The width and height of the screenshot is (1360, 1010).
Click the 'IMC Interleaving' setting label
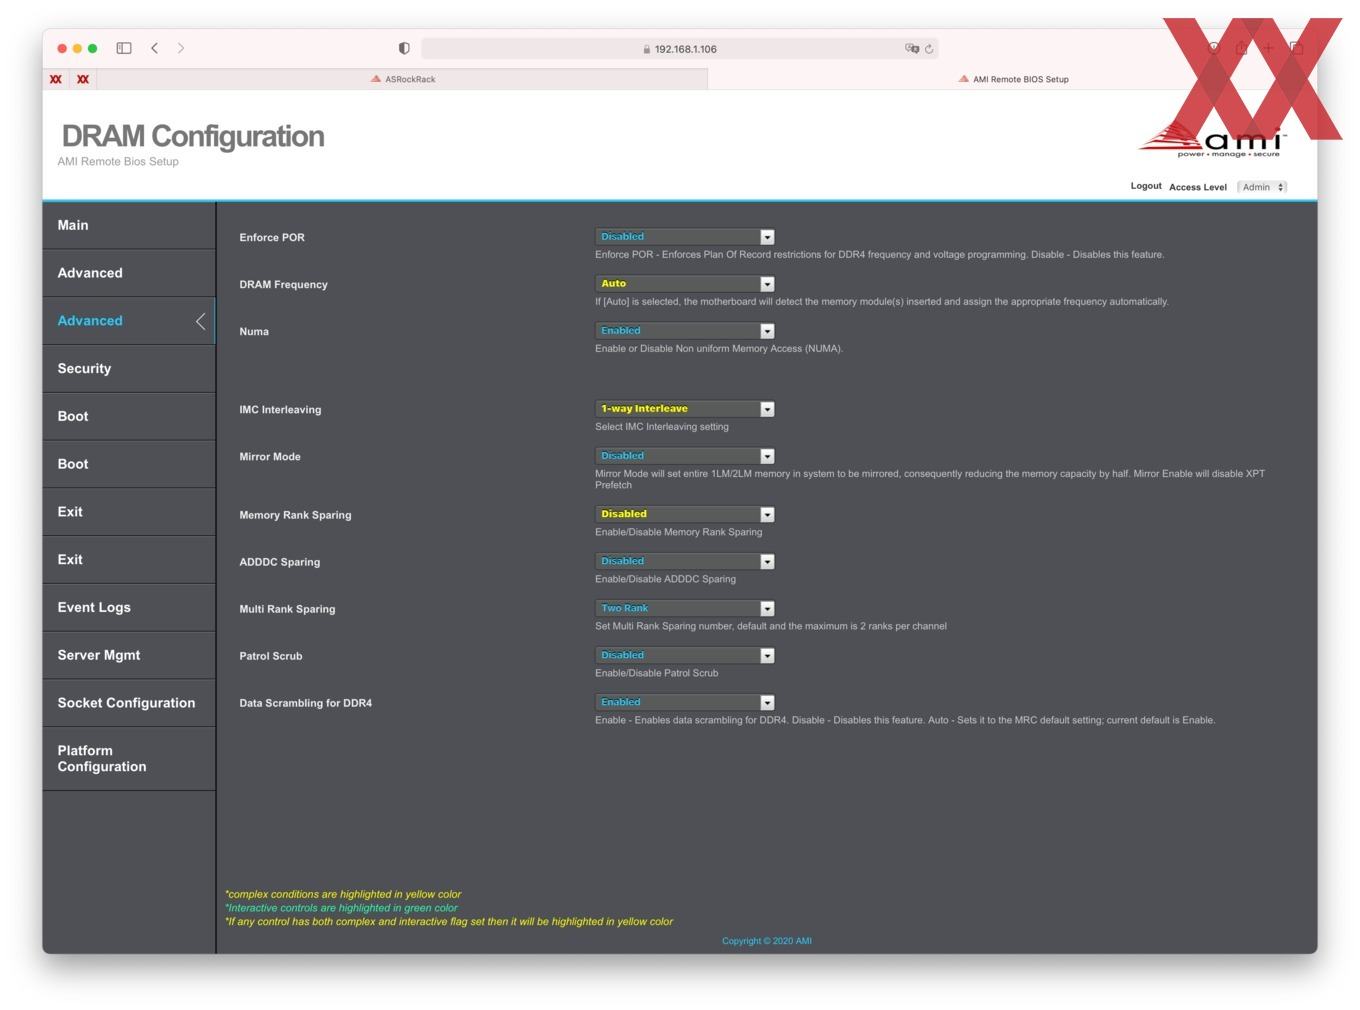point(280,410)
